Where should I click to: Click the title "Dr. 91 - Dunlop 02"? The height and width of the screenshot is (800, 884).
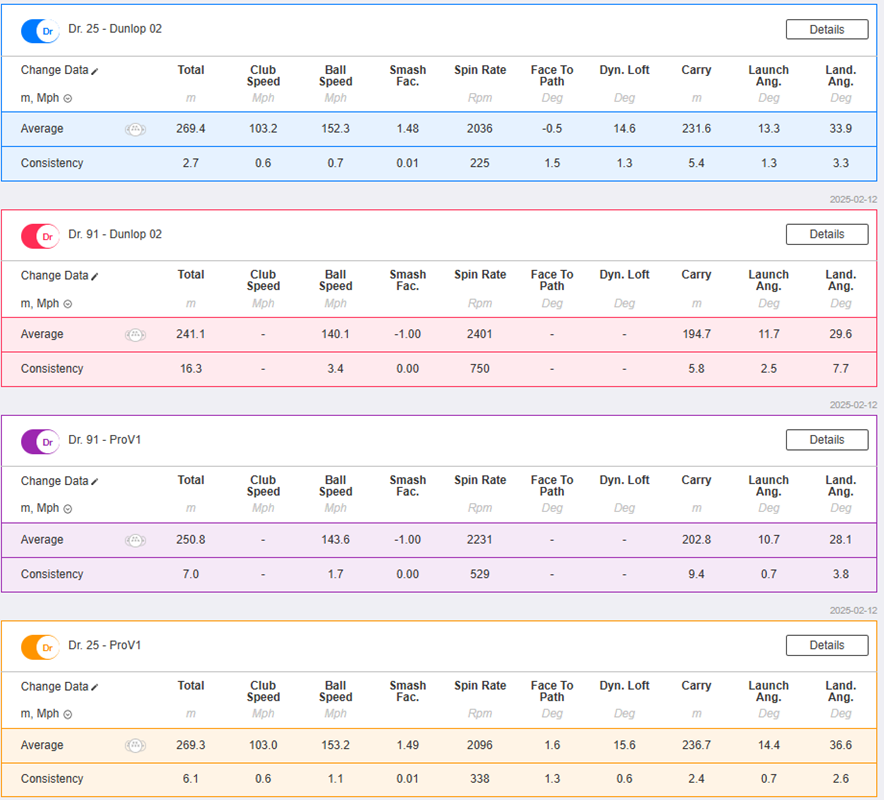115,234
